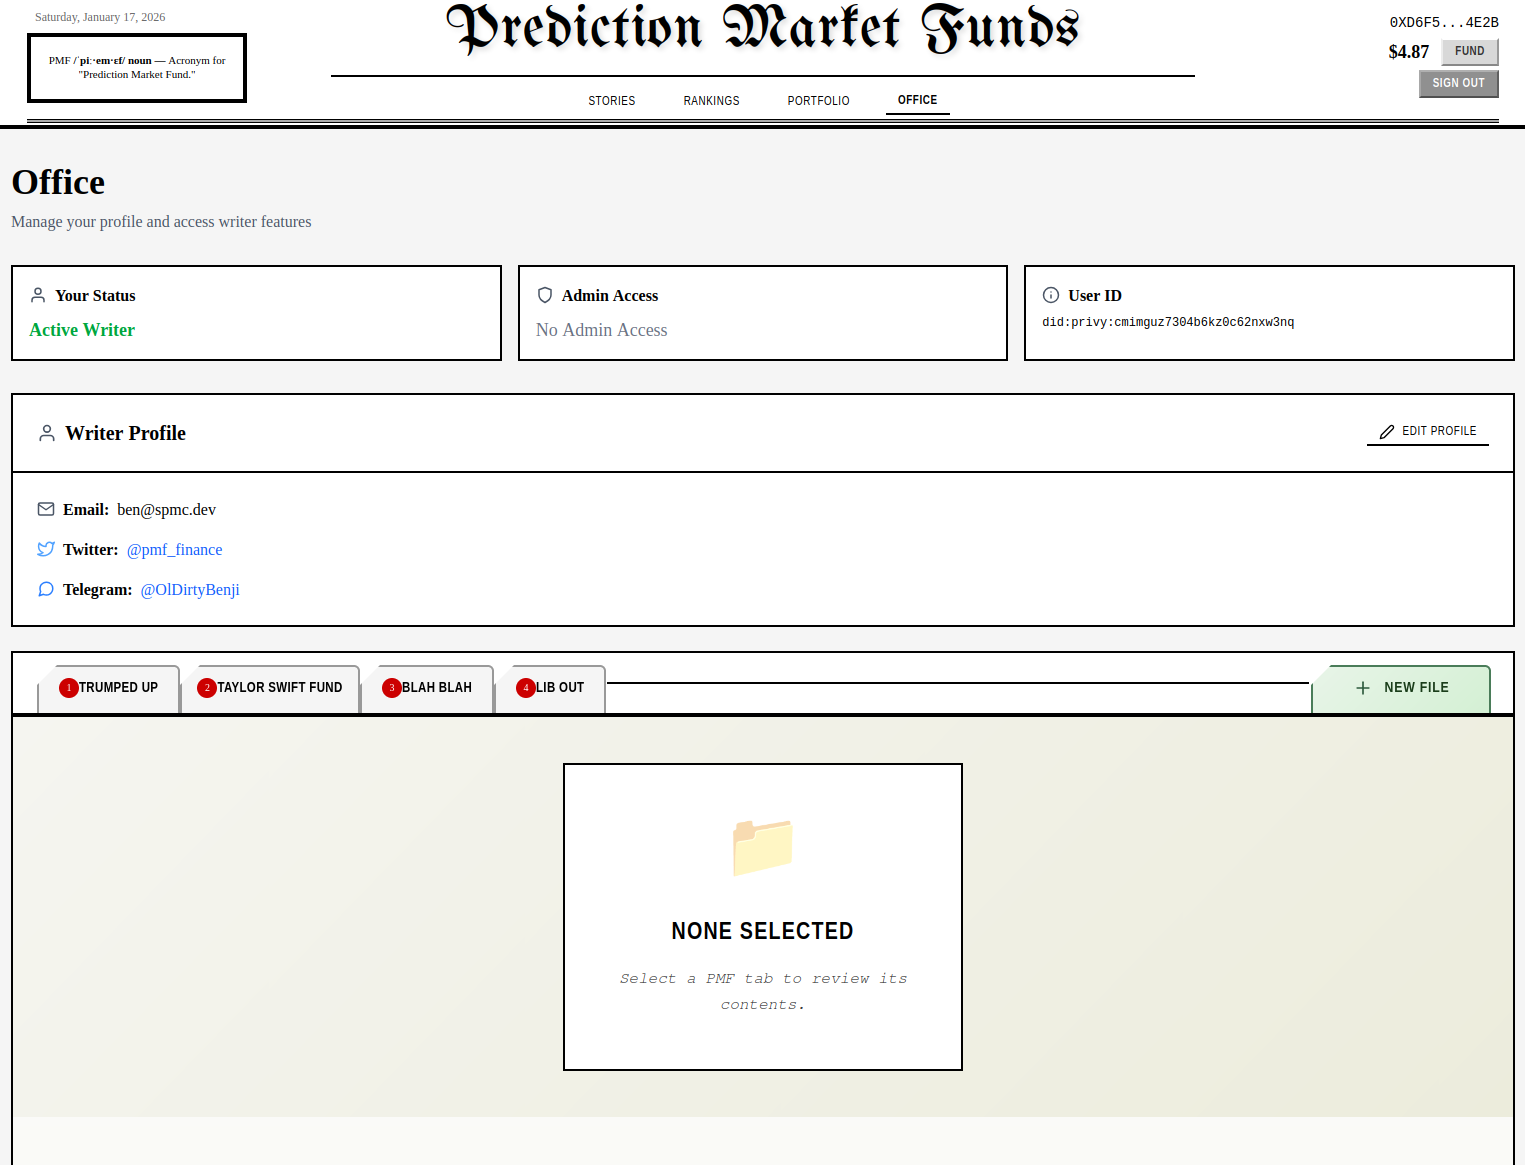Navigate to the RANKINGS section
Screen dimensions: 1525x1165
point(711,100)
